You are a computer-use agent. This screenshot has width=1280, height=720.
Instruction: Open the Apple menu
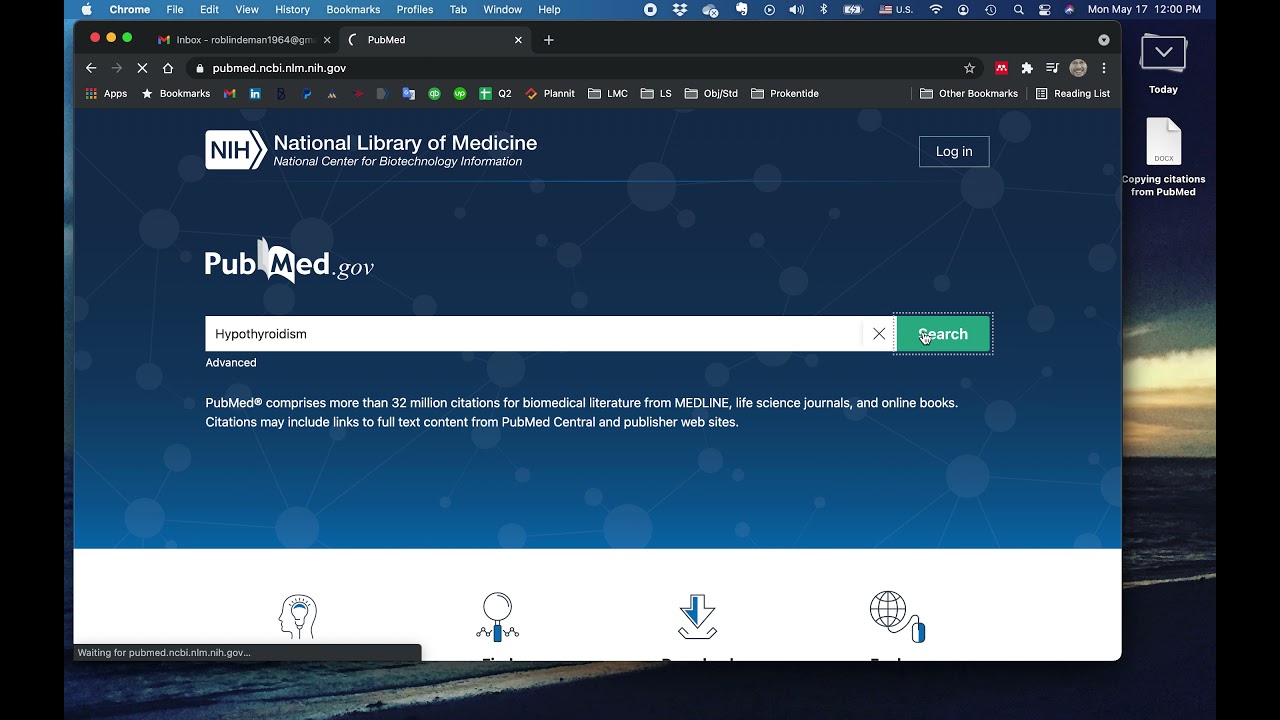click(x=86, y=9)
